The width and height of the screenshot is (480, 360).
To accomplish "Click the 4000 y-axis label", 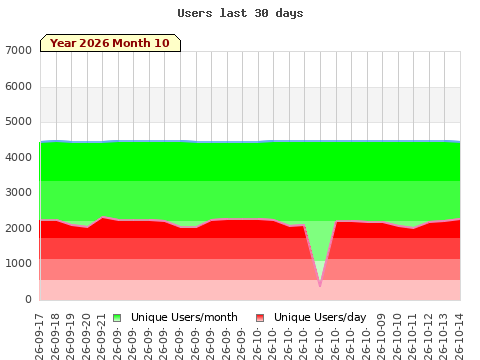I will (x=18, y=157).
